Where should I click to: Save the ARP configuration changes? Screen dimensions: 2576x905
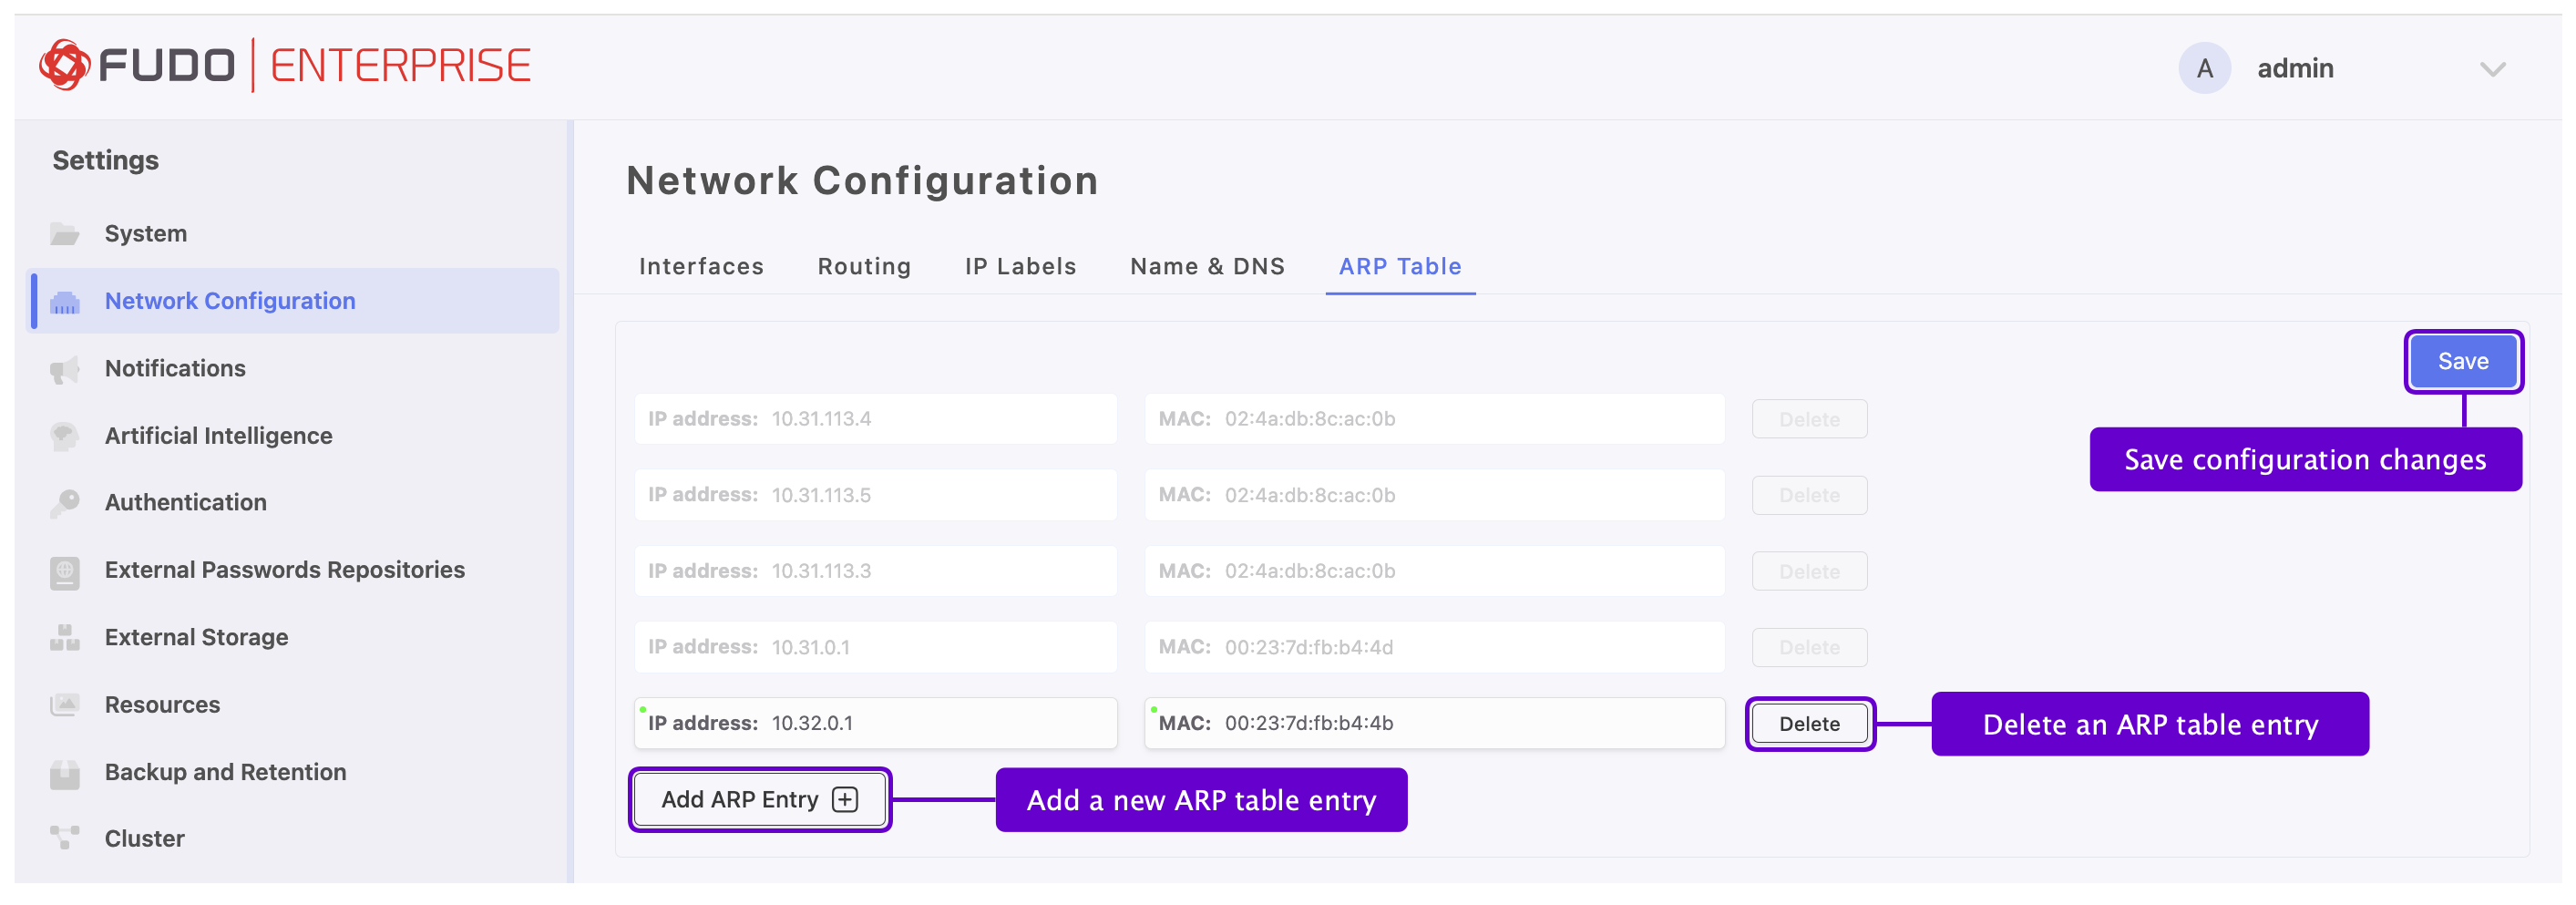coord(2462,362)
